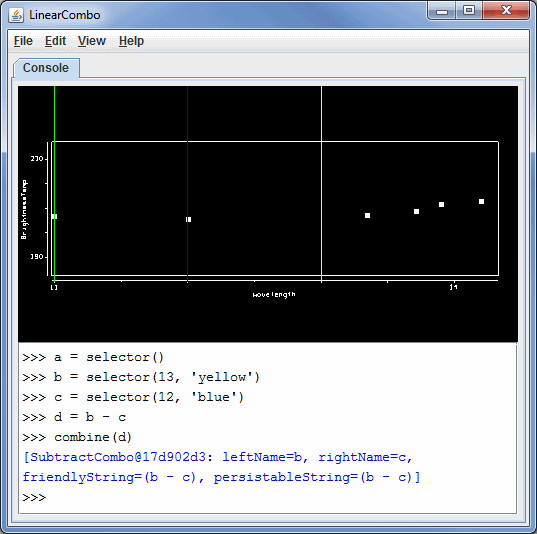Image resolution: width=537 pixels, height=534 pixels.
Task: Click the 'friendlyString=(b - c)' output text
Action: click(x=110, y=477)
